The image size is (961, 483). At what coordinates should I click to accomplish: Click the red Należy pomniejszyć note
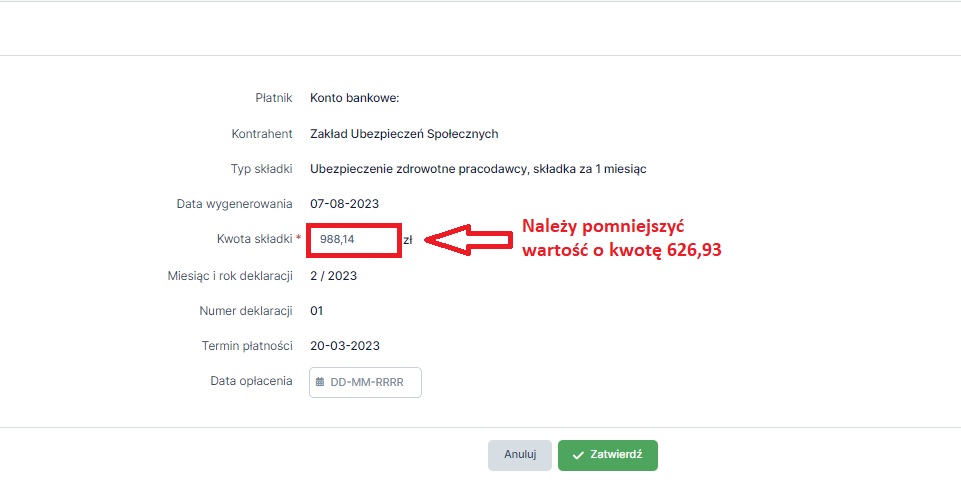(x=621, y=238)
